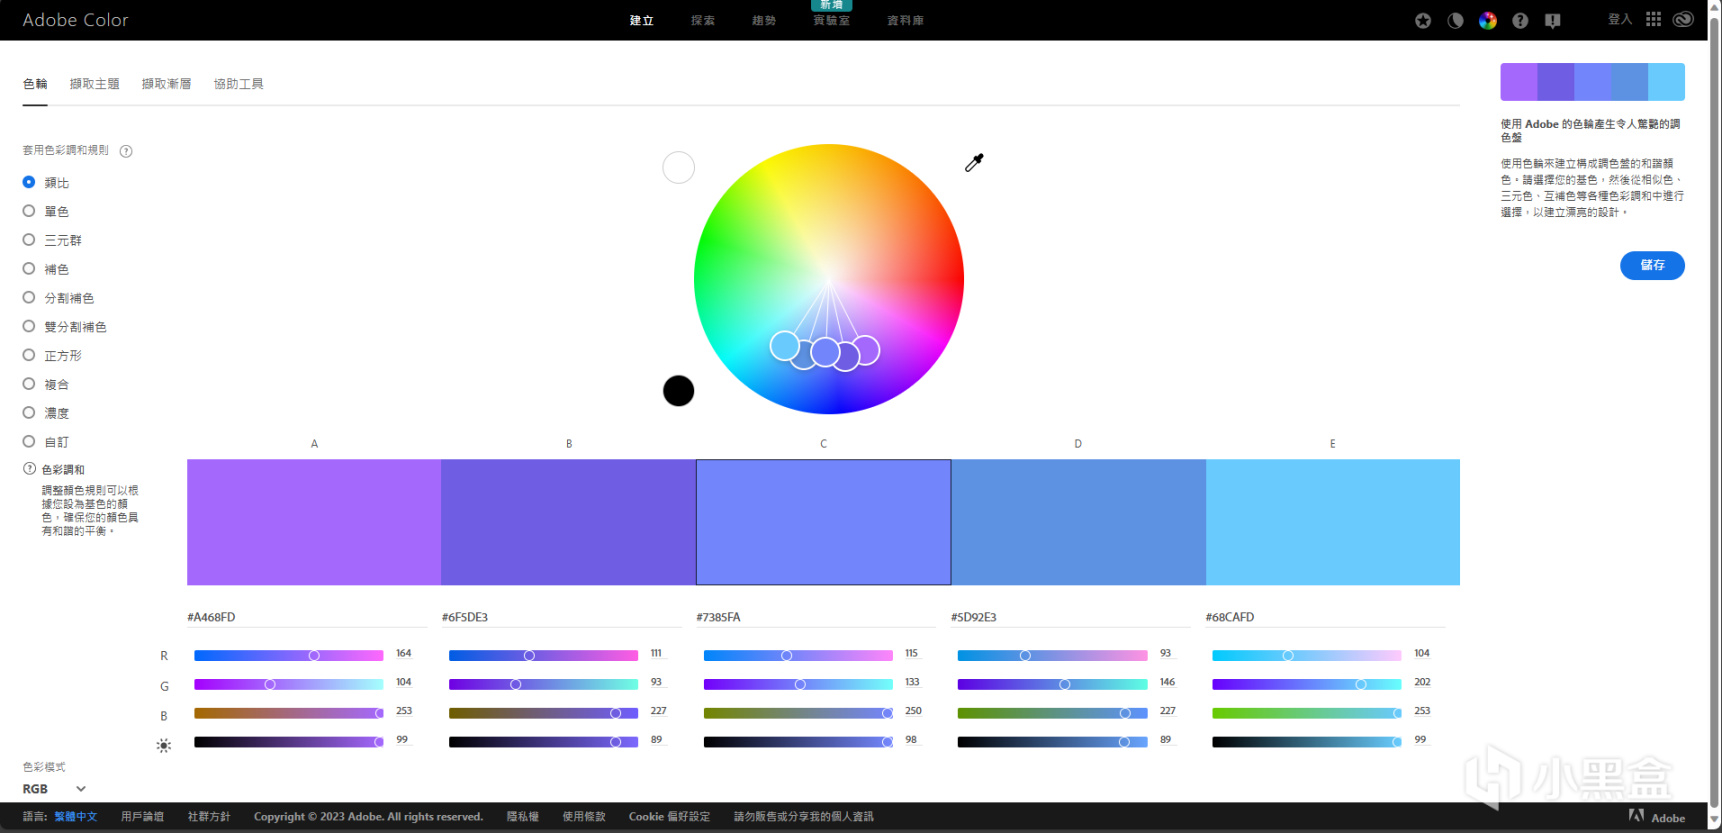Switch to the 擷取漸層 tab
The image size is (1722, 833).
point(166,84)
